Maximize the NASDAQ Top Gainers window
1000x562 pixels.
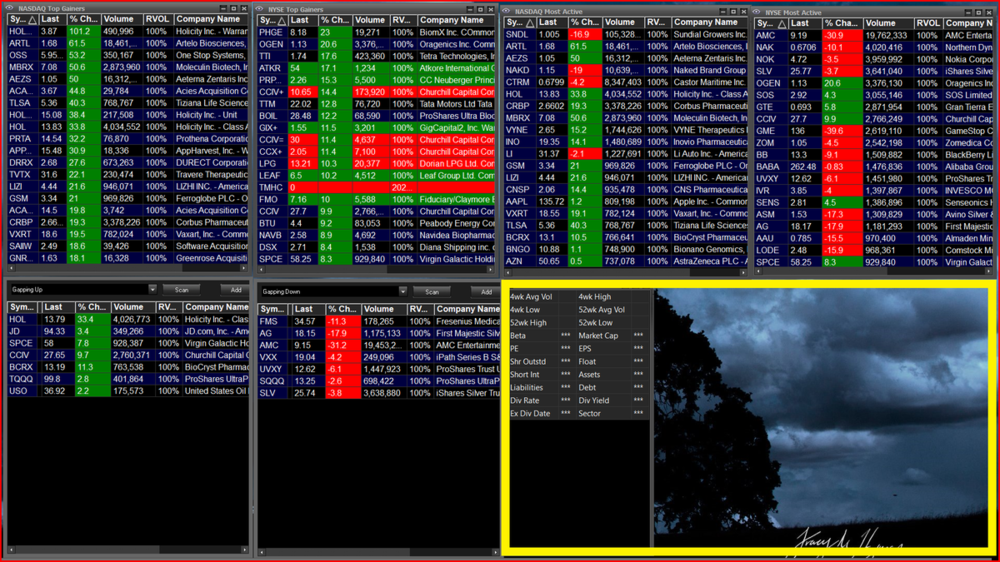(233, 8)
